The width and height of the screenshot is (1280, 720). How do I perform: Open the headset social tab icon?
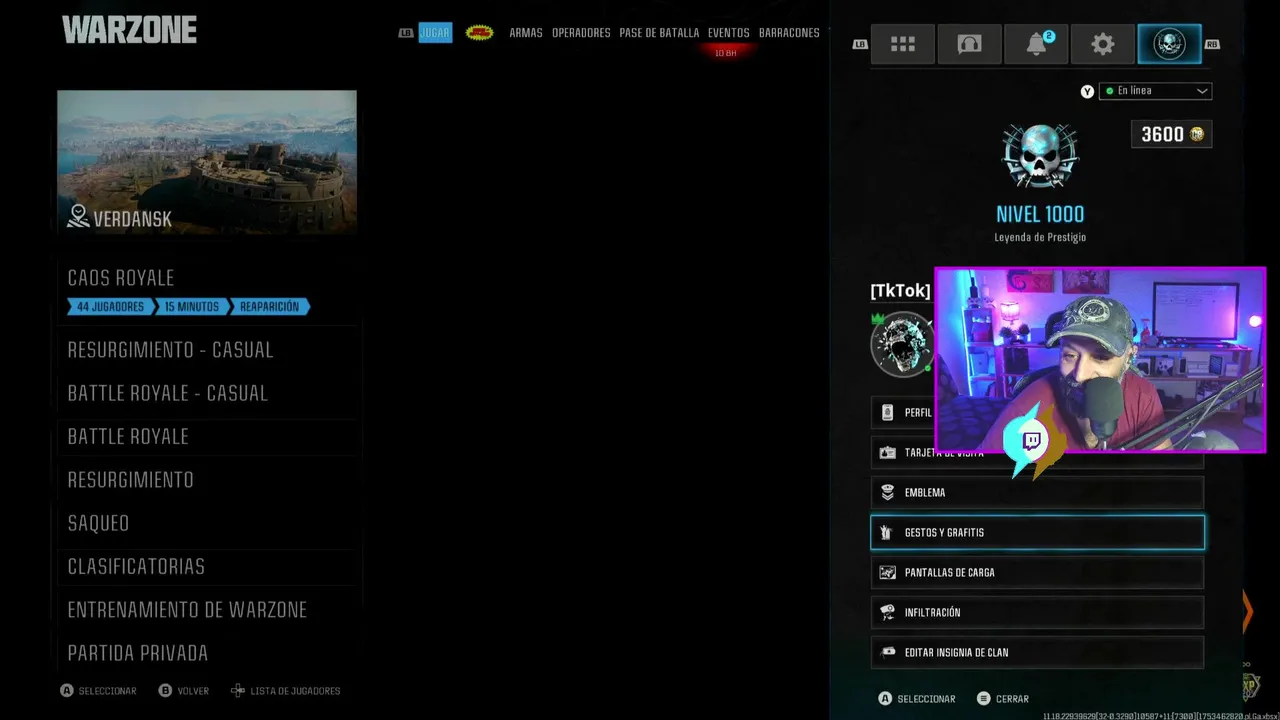969,44
